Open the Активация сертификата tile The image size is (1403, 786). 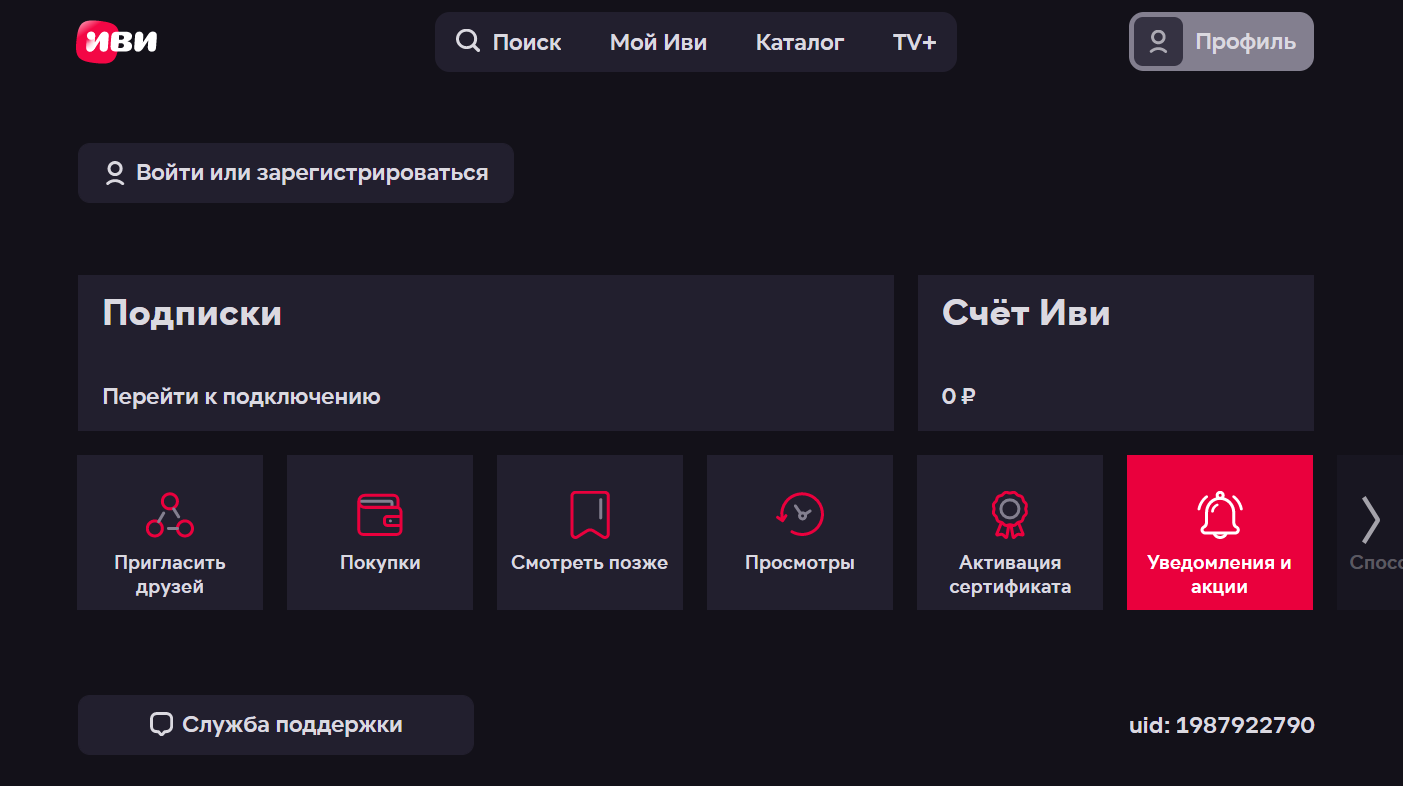[1010, 532]
